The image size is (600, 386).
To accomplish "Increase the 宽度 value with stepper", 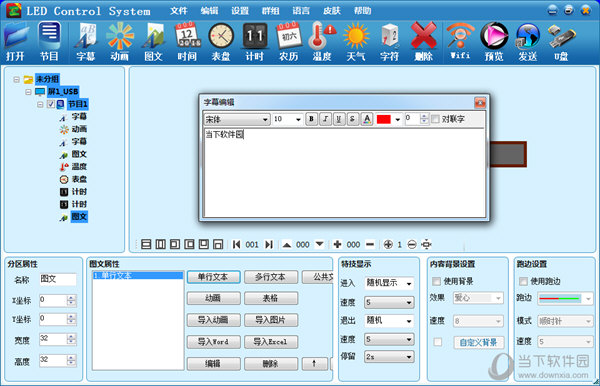I will (72, 337).
